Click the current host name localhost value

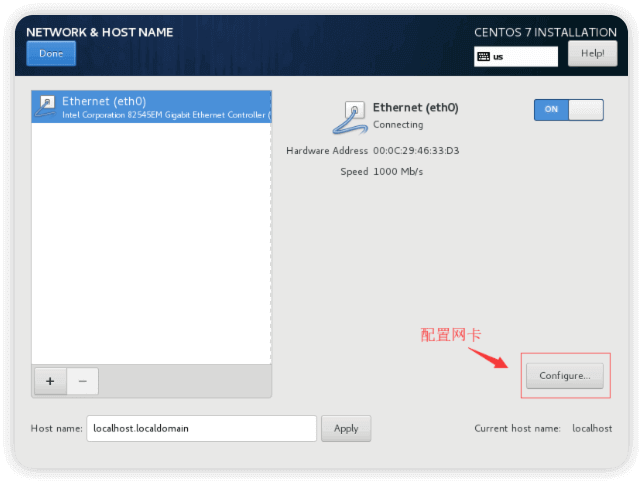tap(592, 428)
